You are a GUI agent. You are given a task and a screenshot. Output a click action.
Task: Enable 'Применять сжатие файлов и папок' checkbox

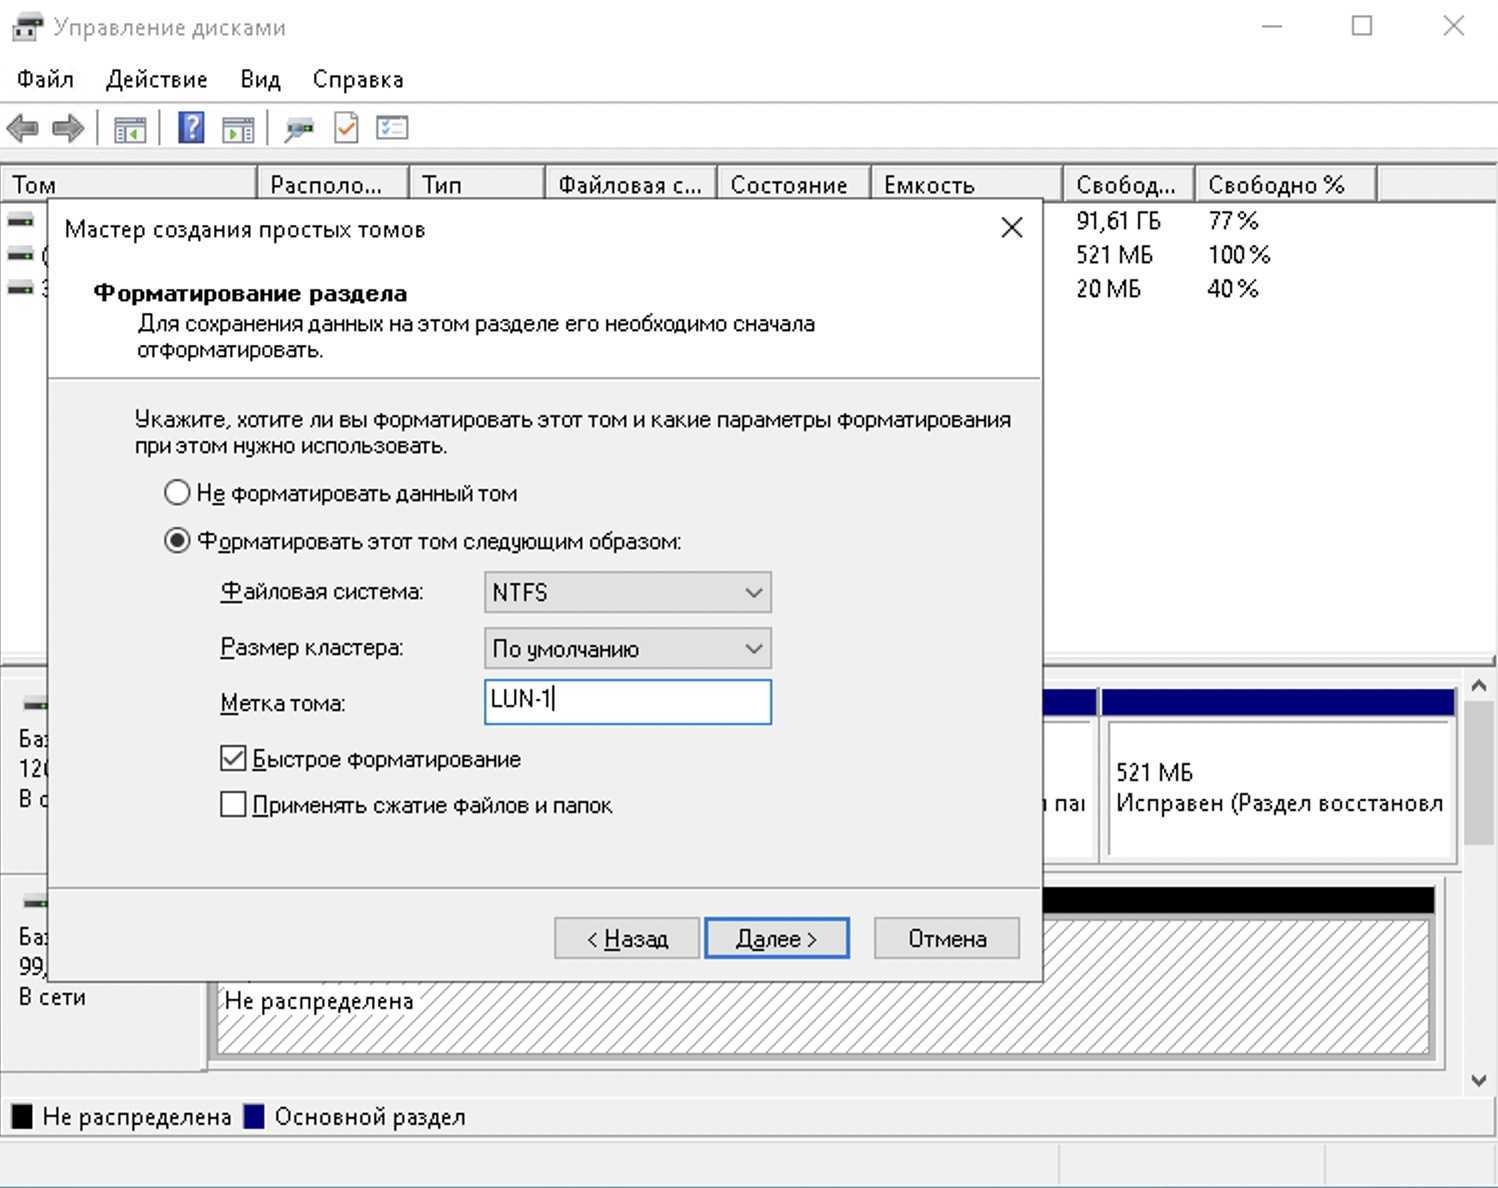233,805
